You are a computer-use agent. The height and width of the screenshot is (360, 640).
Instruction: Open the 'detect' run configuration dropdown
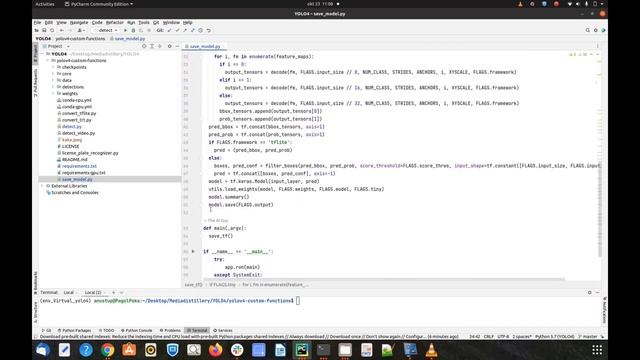coord(106,30)
